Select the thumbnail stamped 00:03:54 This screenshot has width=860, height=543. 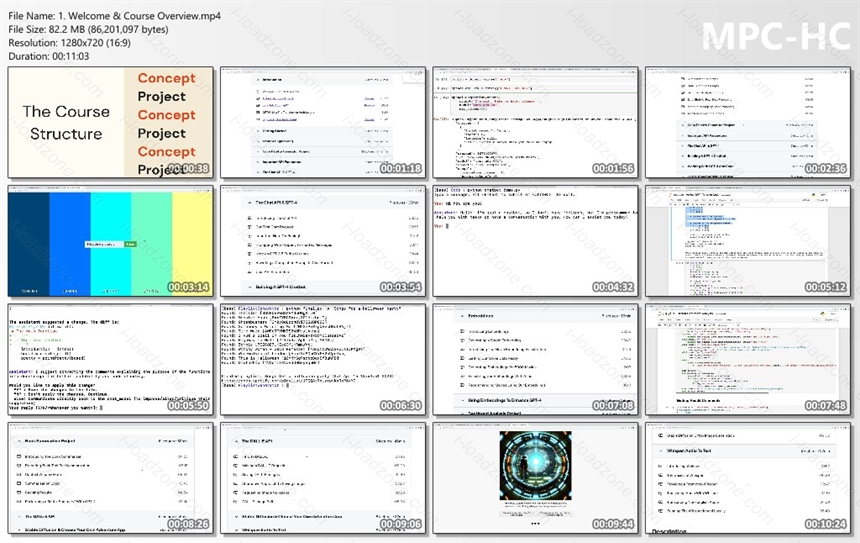coord(323,241)
